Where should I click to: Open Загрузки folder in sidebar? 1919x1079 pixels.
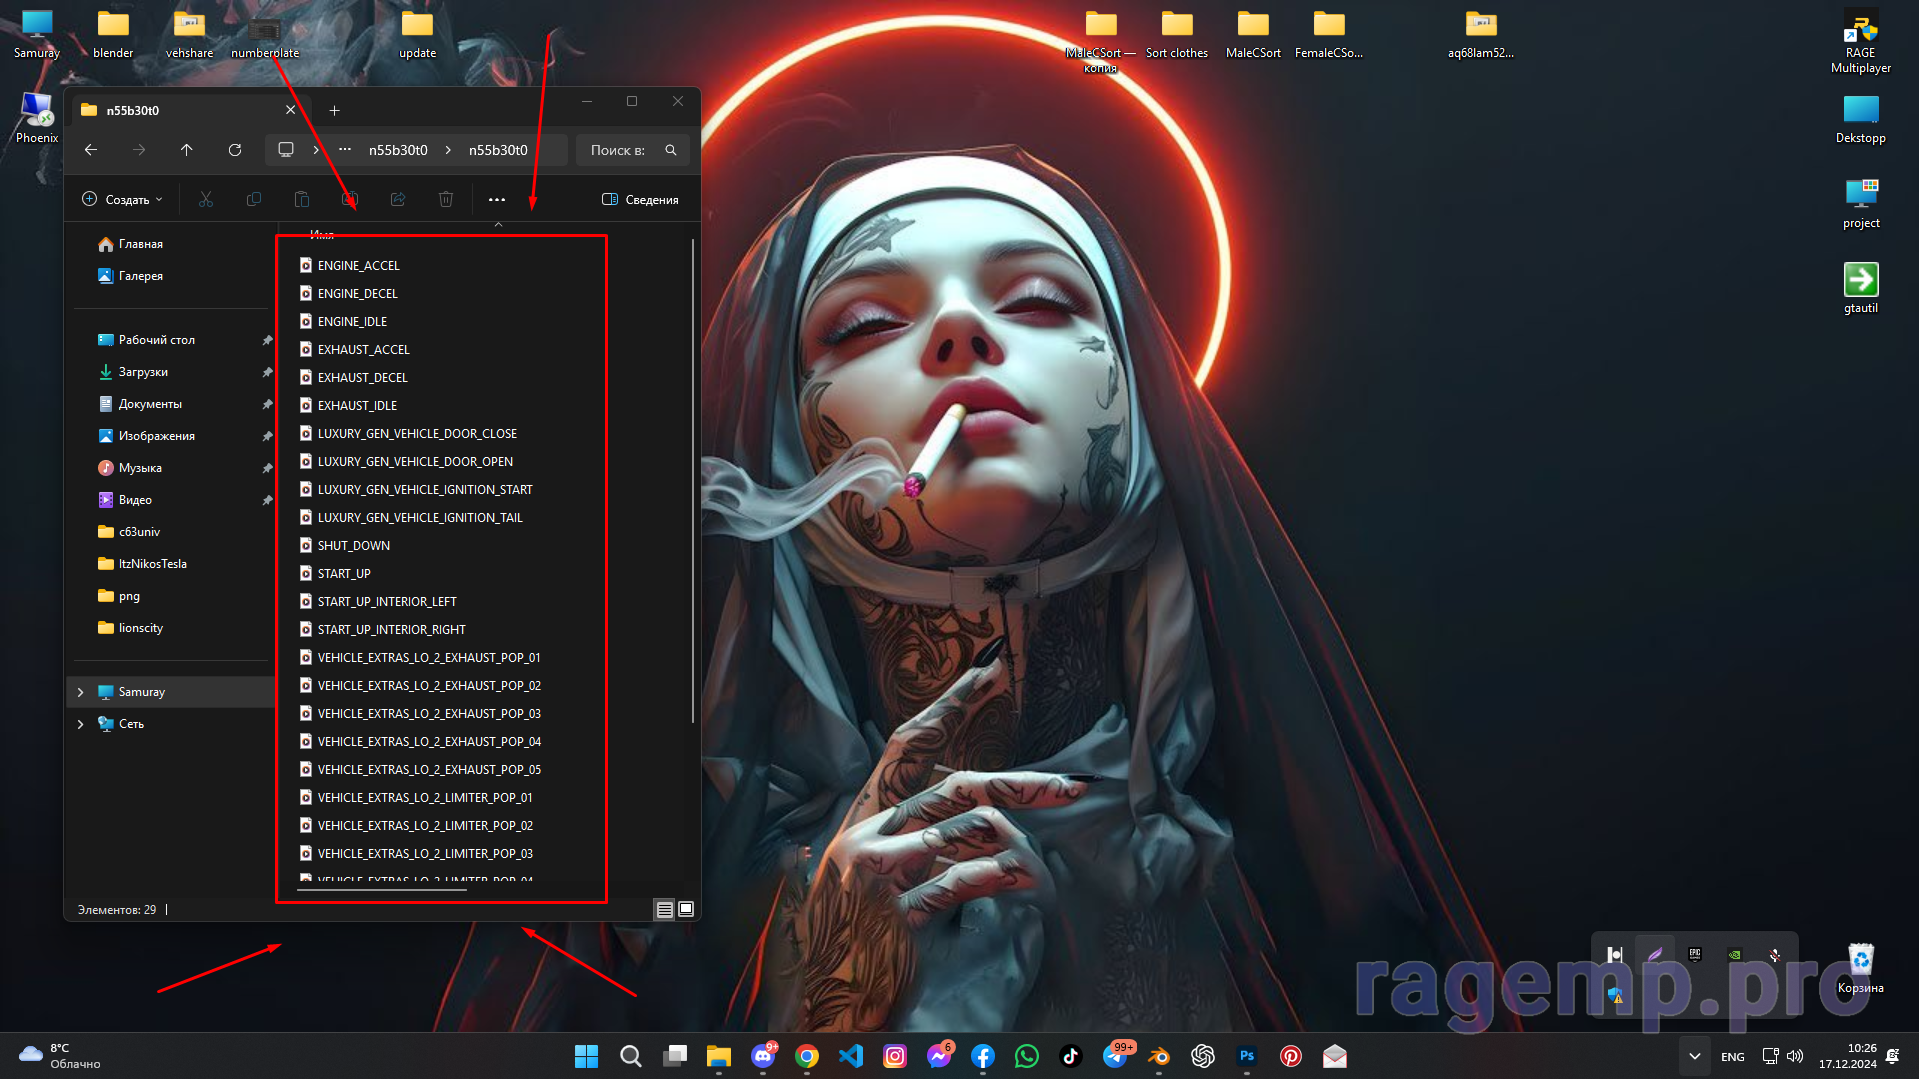(143, 372)
